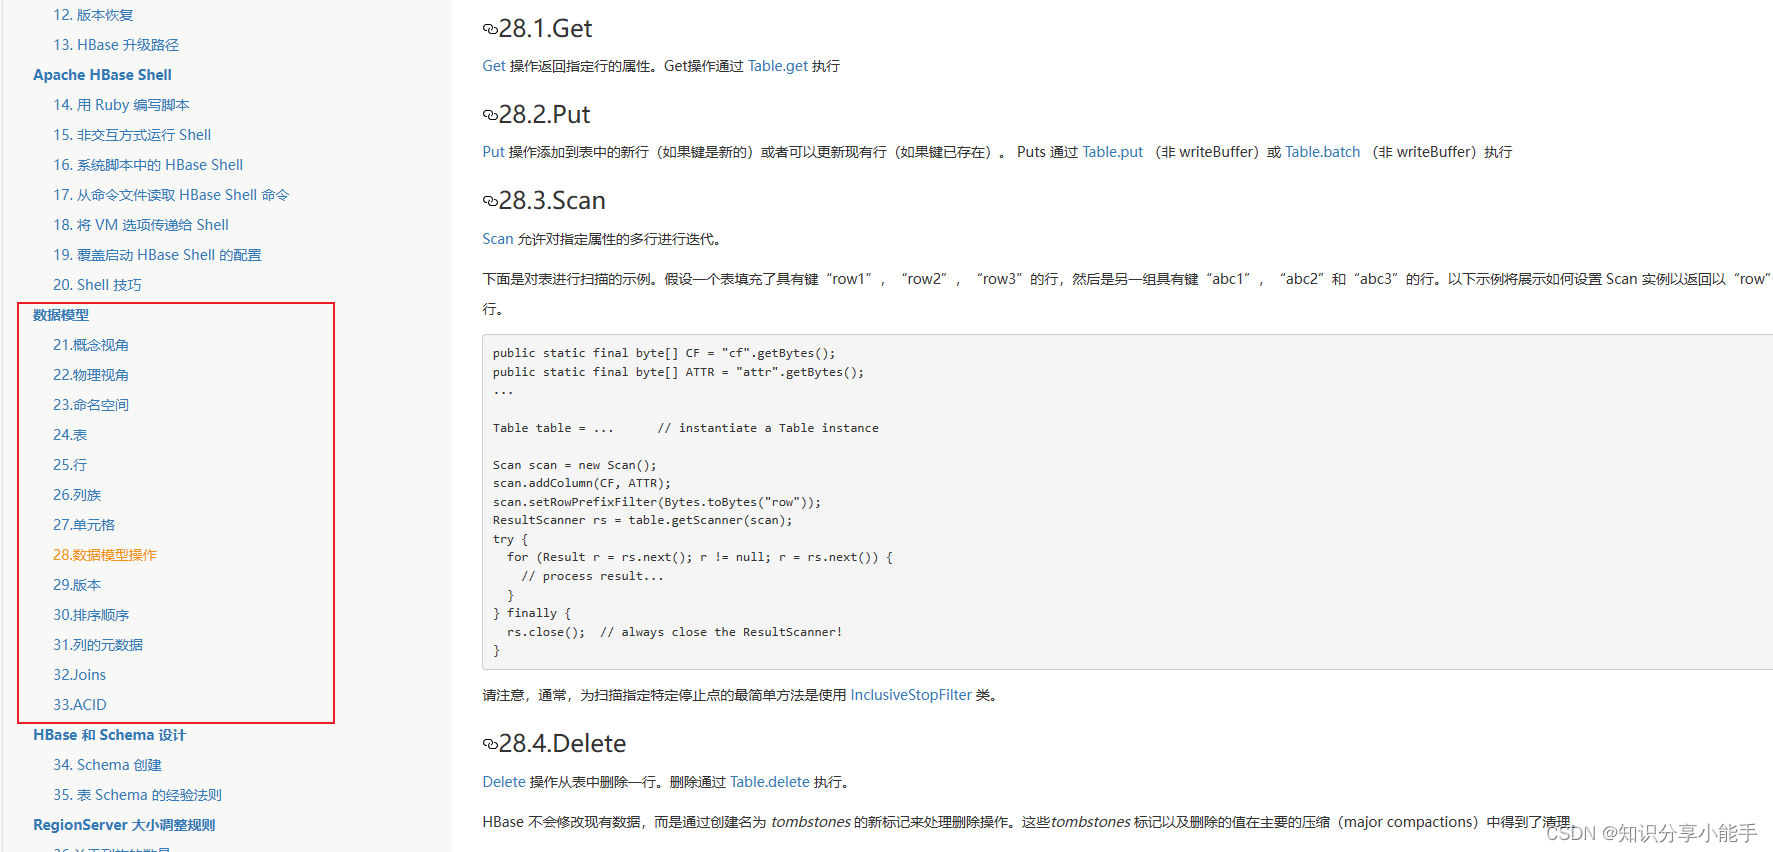Select sidebar item 26.列族

(x=77, y=495)
